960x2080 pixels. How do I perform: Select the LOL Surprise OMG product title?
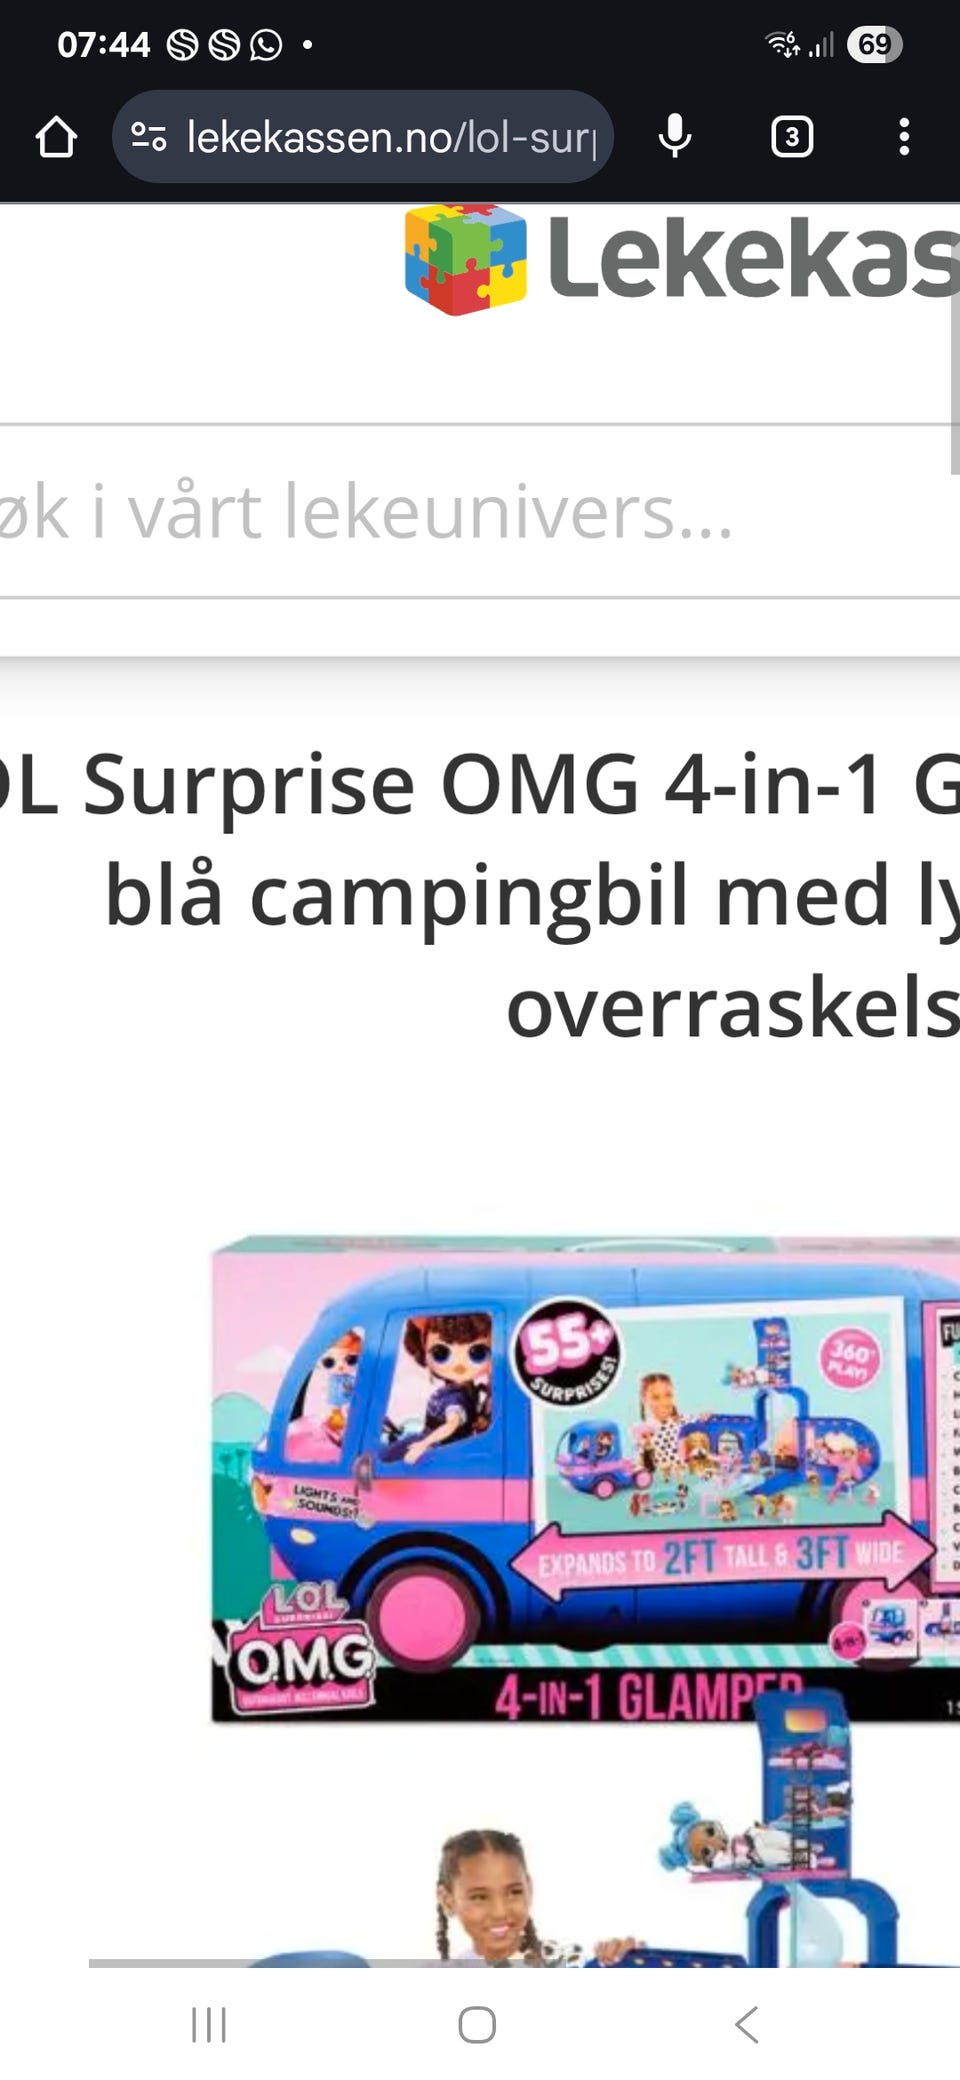(480, 895)
